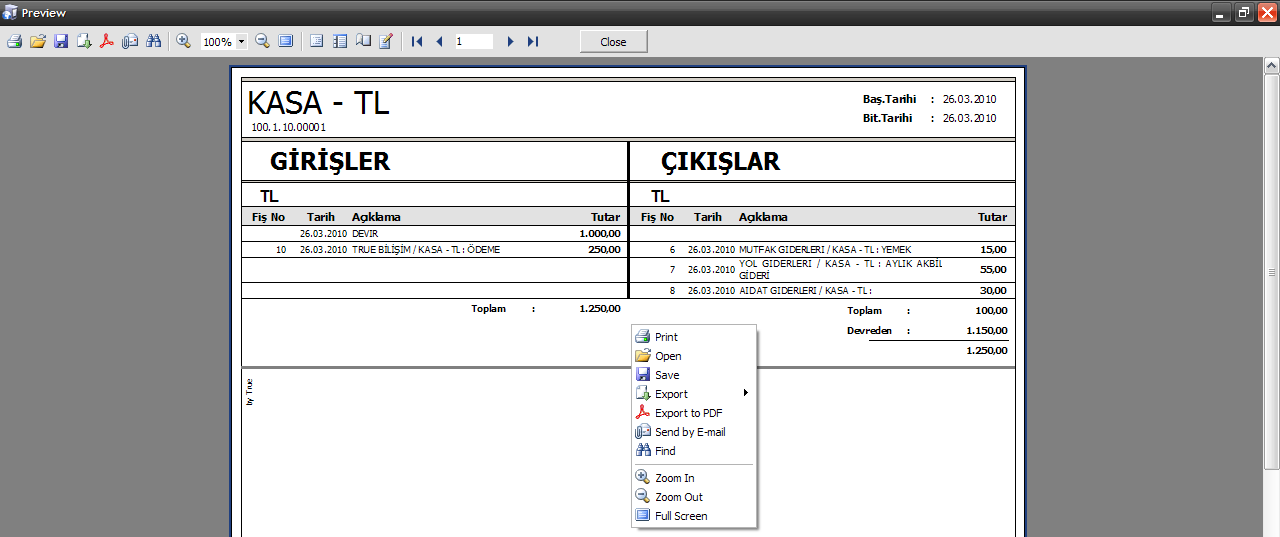Jump to the first page arrow
Image resolution: width=1280 pixels, height=537 pixels.
pyautogui.click(x=417, y=42)
